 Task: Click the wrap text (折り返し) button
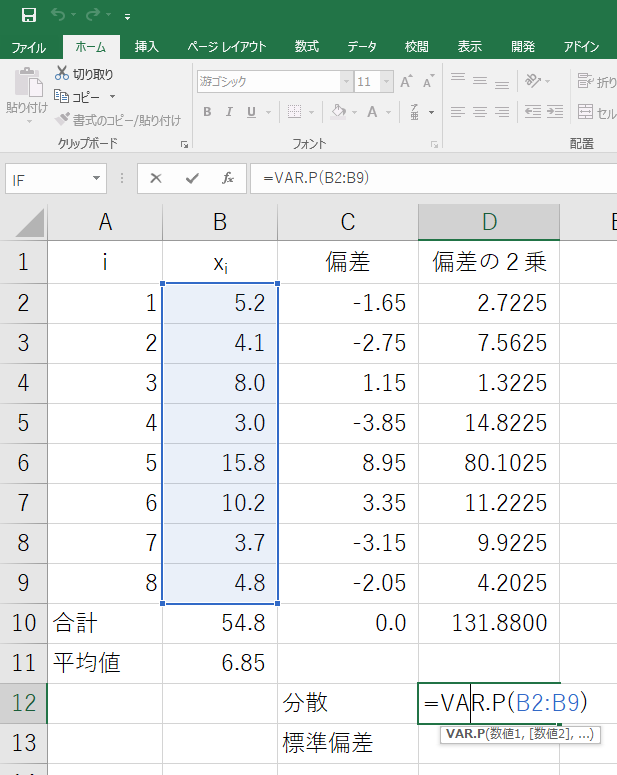tap(597, 81)
